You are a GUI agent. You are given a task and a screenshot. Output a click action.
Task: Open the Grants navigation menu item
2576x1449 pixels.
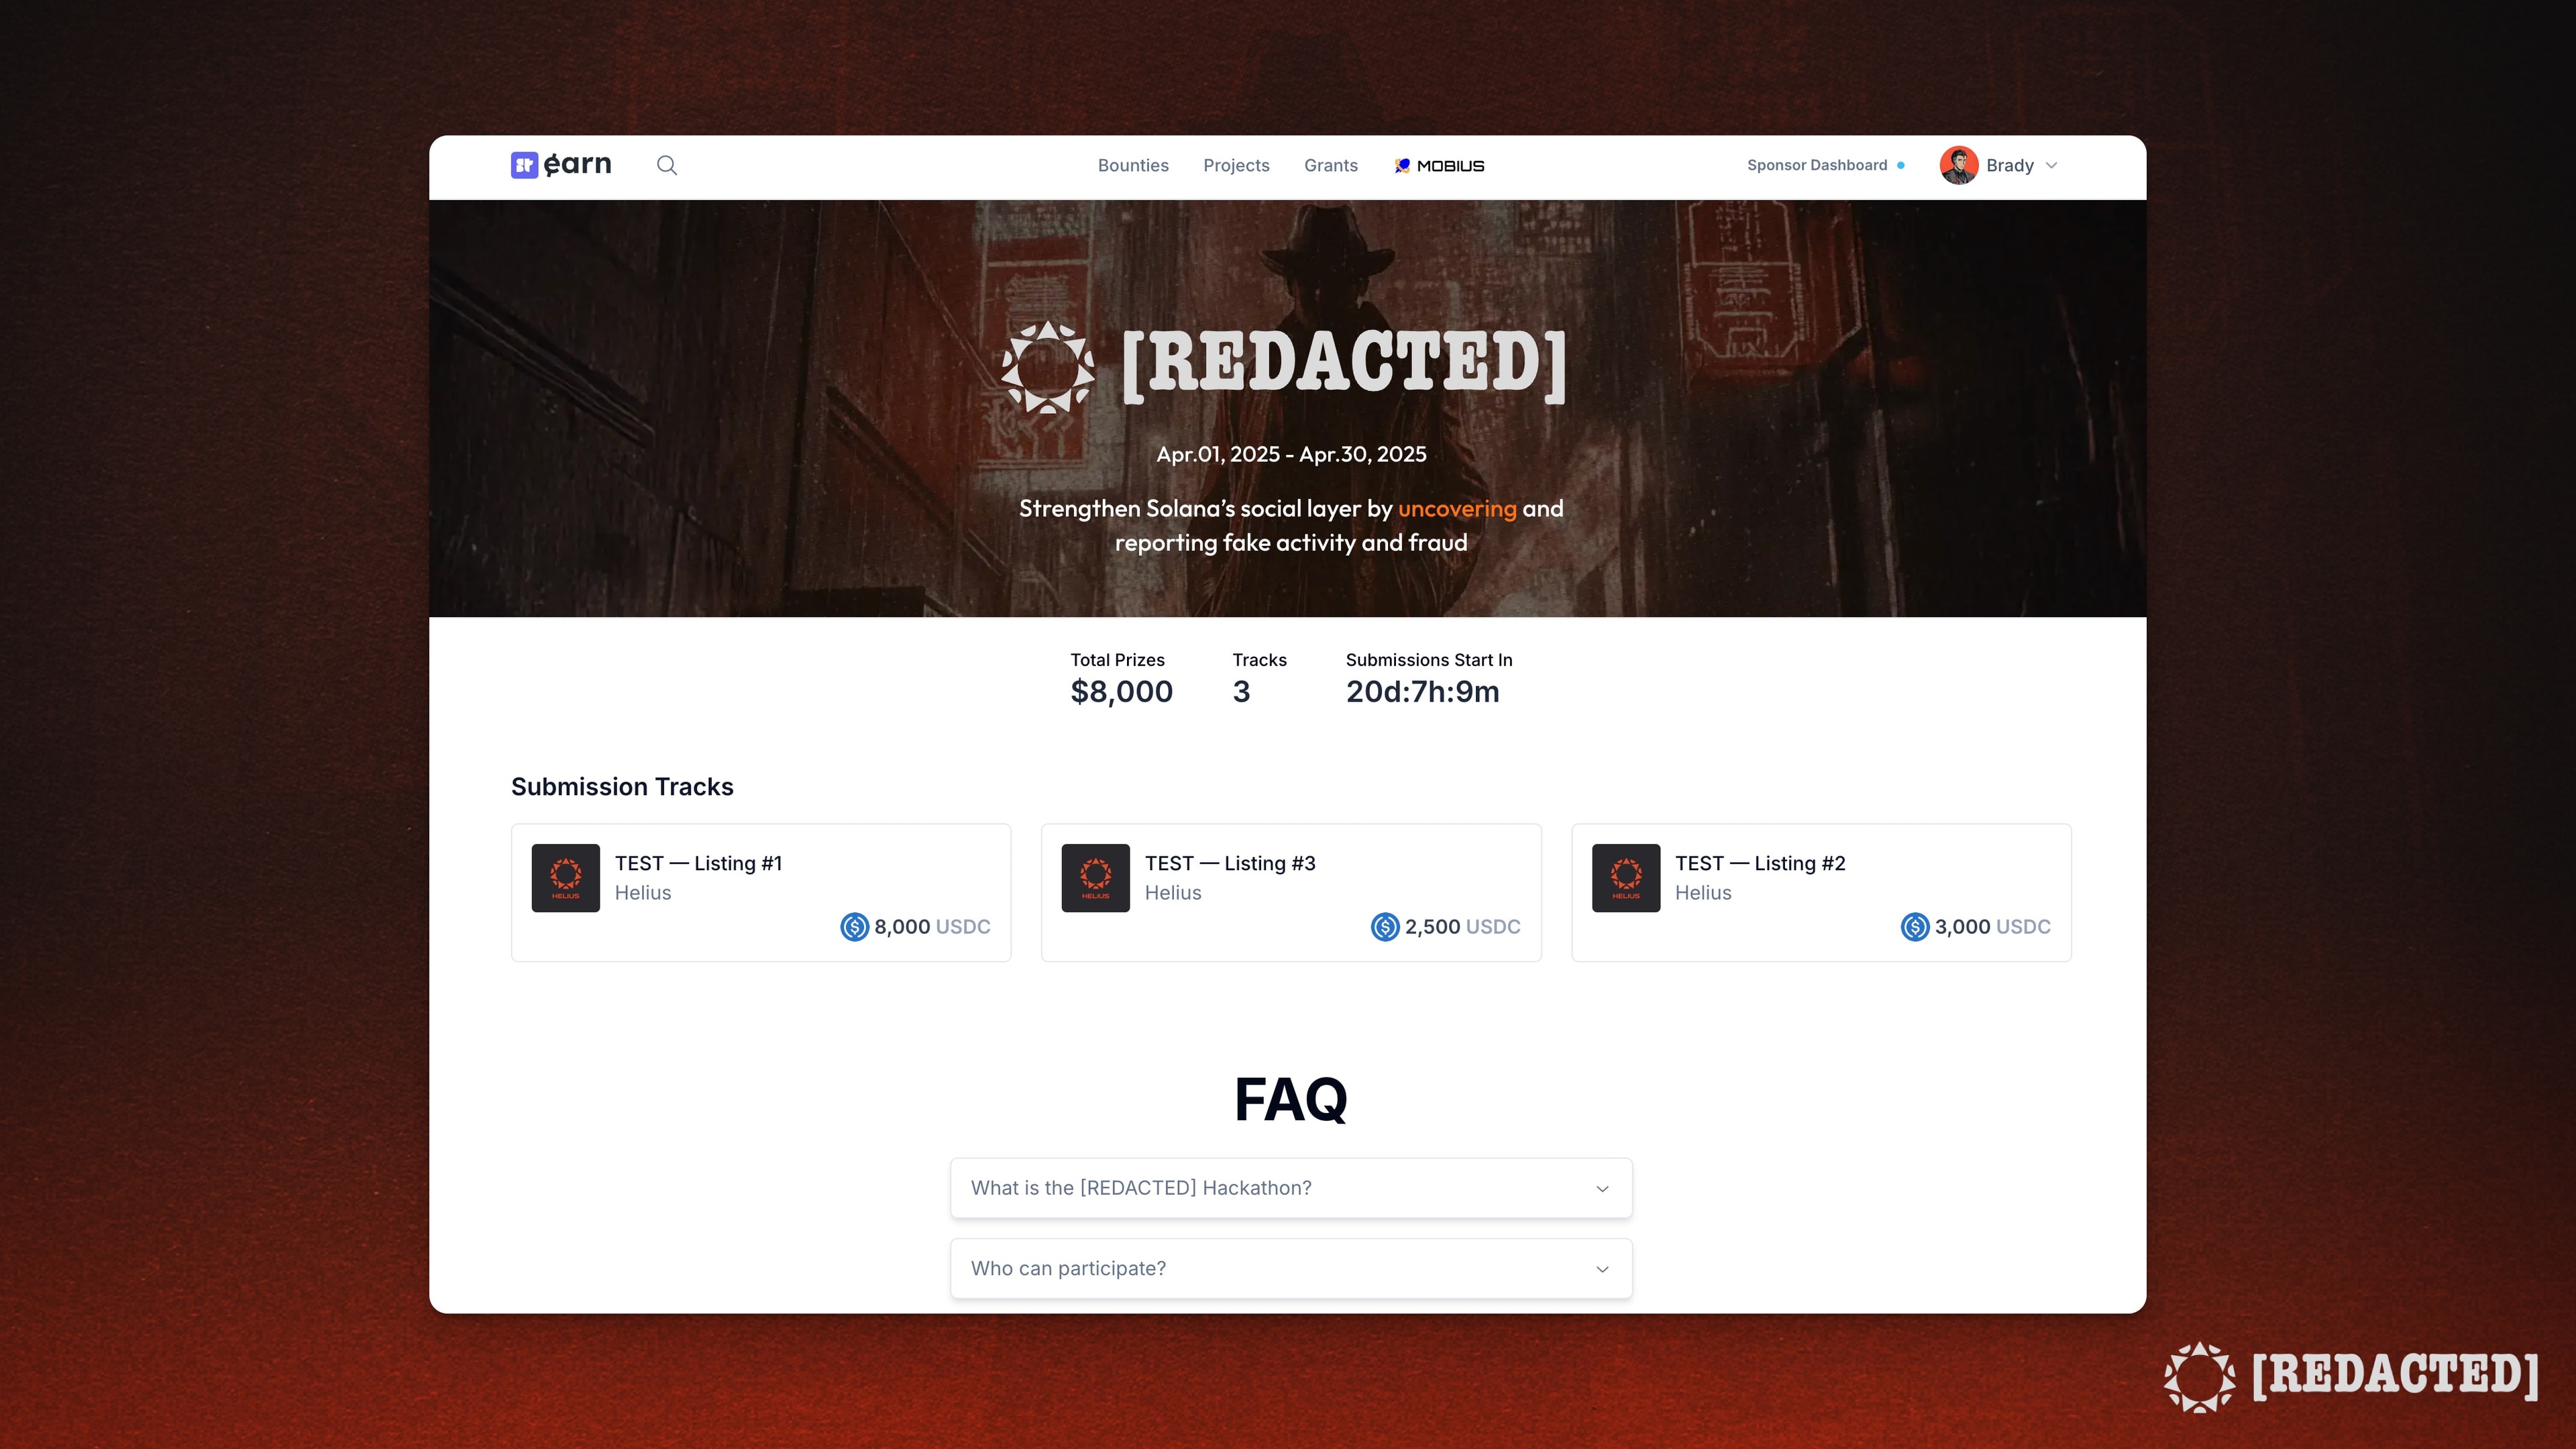pyautogui.click(x=1330, y=164)
